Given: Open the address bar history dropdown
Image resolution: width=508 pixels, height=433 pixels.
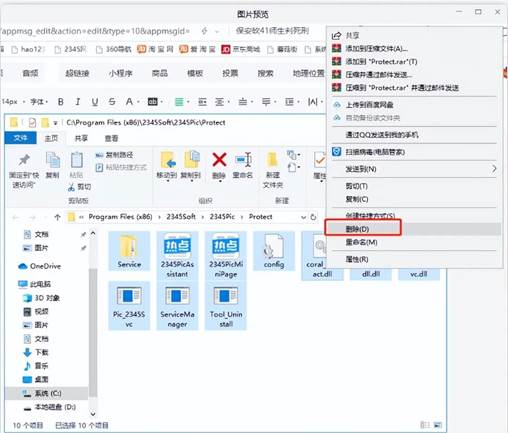Looking at the screenshot, I should (303, 217).
